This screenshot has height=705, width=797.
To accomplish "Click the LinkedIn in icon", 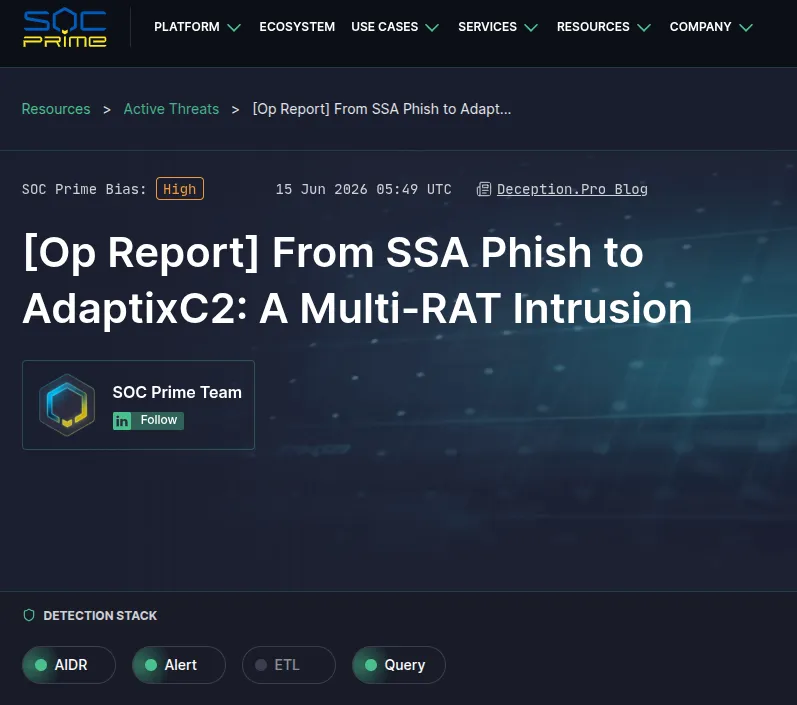I will click(x=122, y=421).
